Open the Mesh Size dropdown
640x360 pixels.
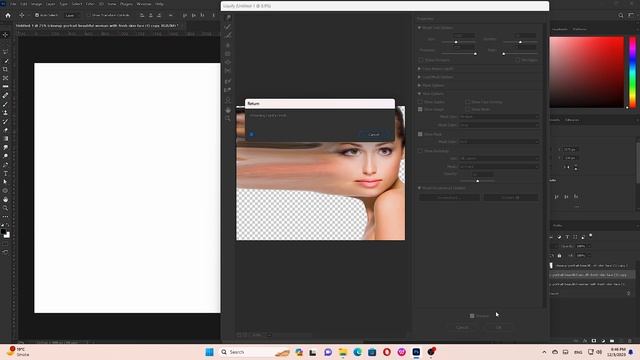coord(499,117)
